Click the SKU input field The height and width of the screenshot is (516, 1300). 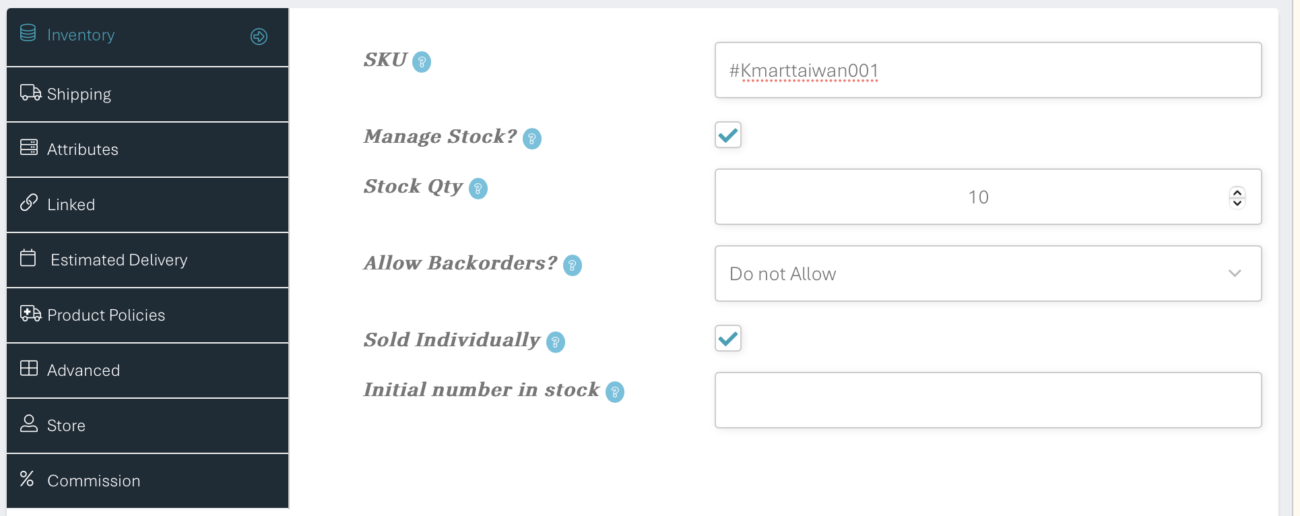(x=988, y=70)
